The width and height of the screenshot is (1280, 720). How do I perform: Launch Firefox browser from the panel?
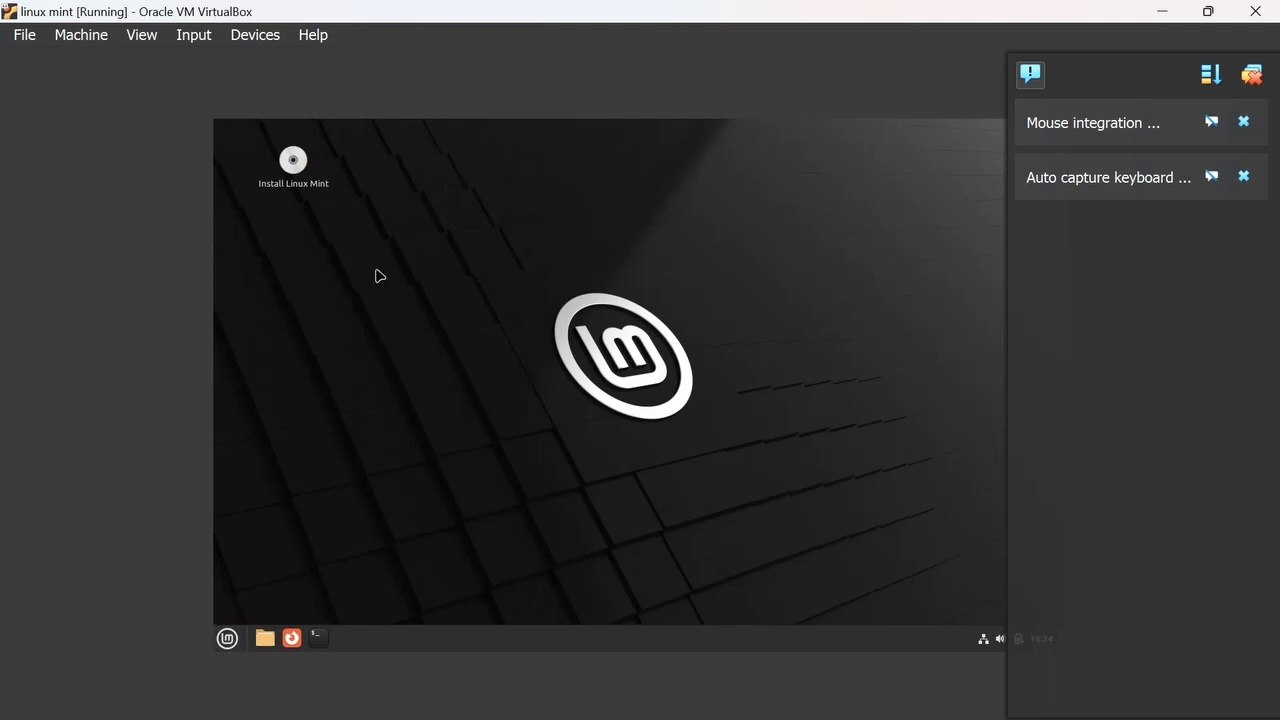292,638
